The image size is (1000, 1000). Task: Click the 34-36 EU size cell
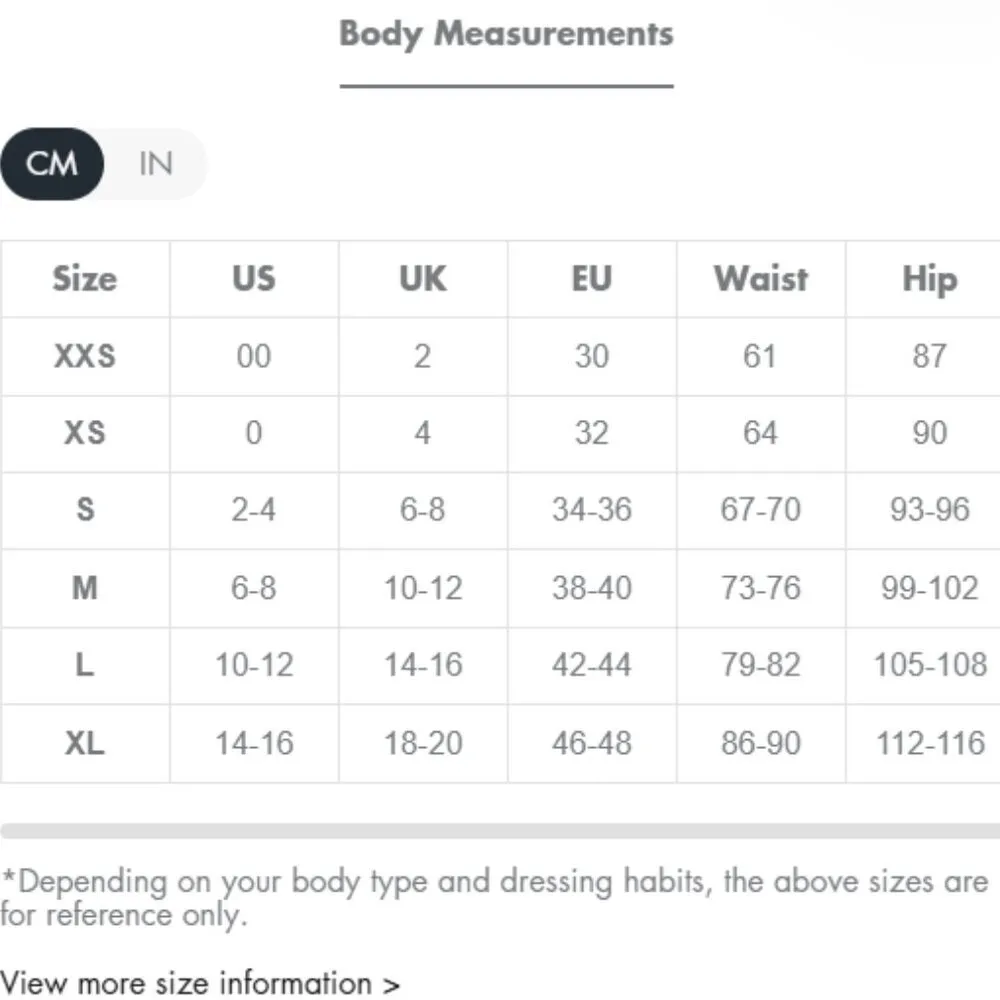[592, 510]
